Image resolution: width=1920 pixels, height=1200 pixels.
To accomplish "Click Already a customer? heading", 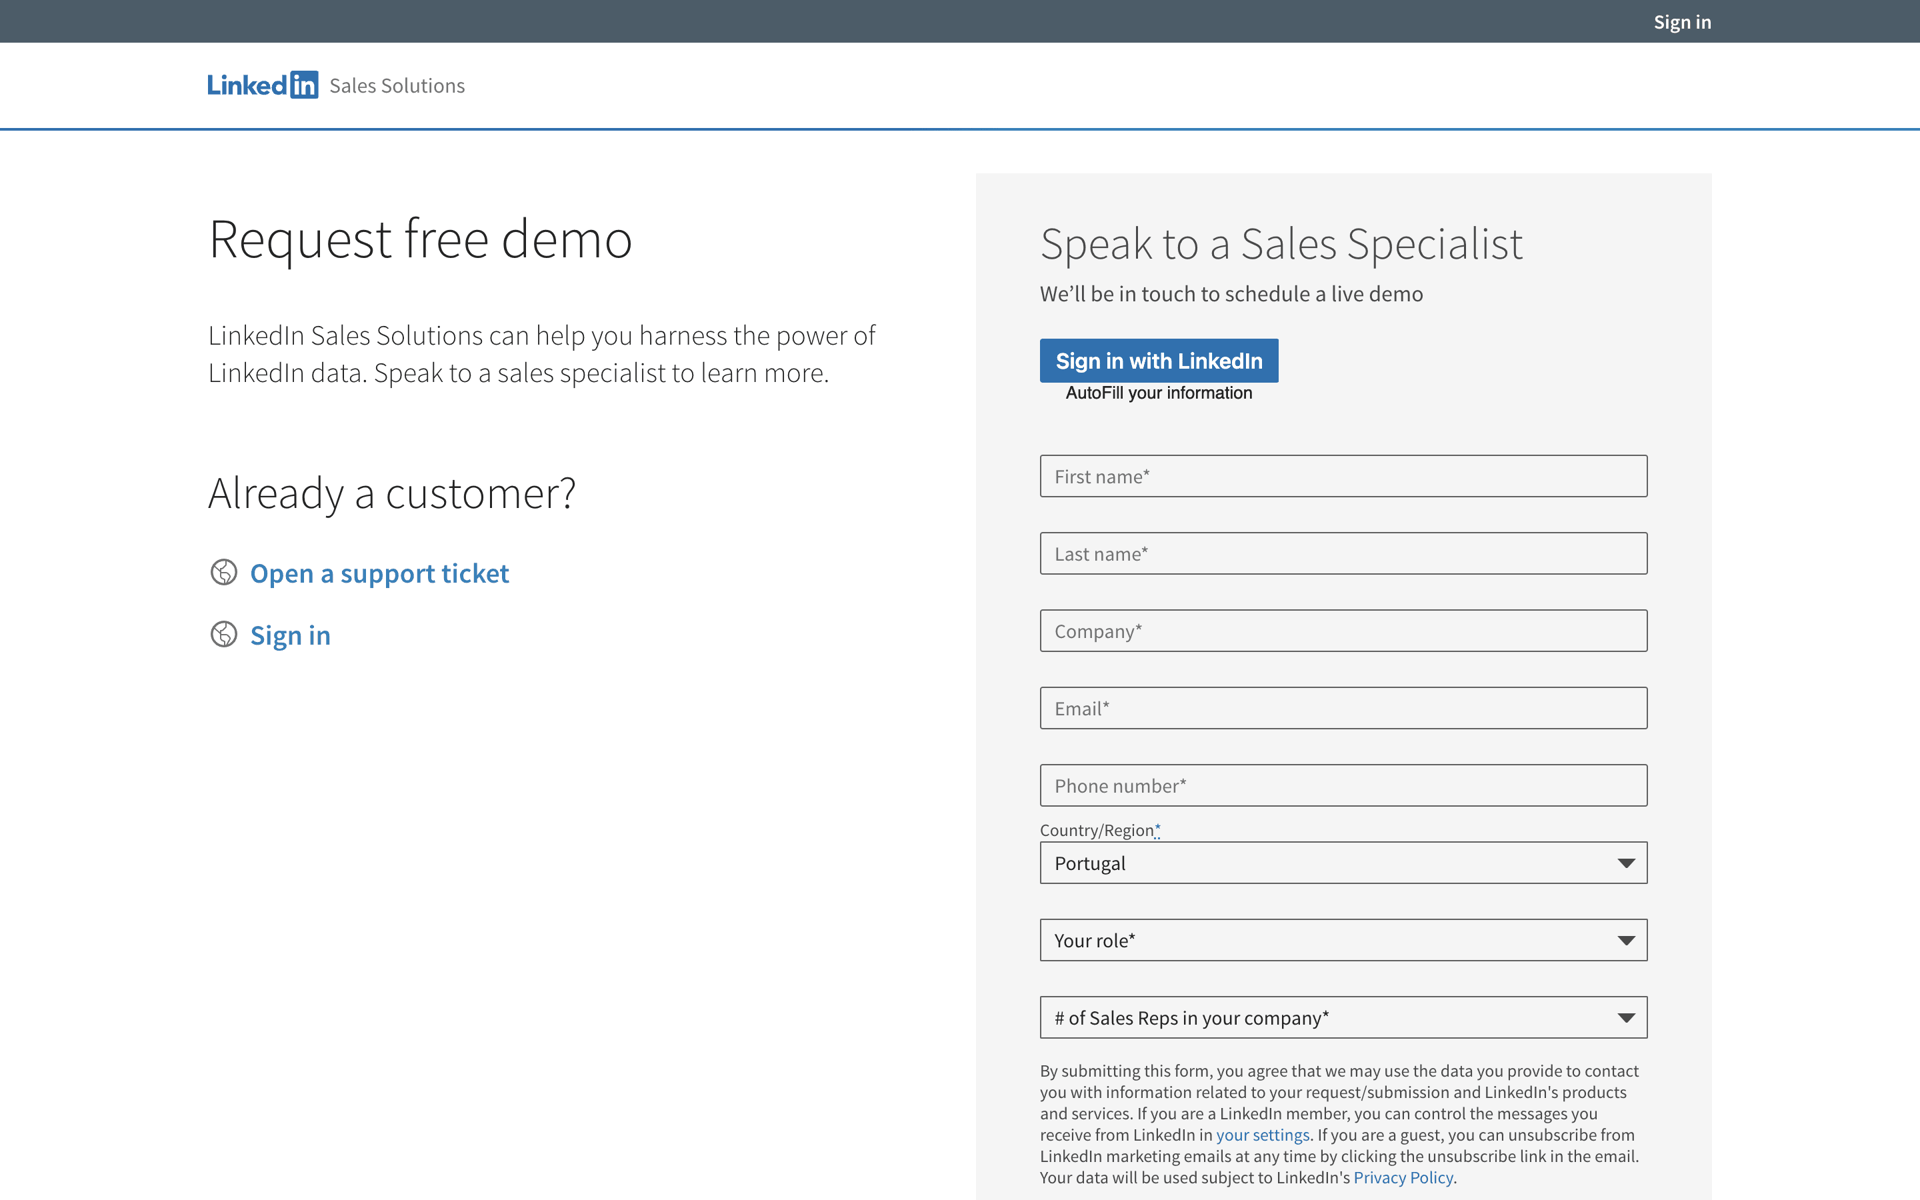I will [392, 493].
